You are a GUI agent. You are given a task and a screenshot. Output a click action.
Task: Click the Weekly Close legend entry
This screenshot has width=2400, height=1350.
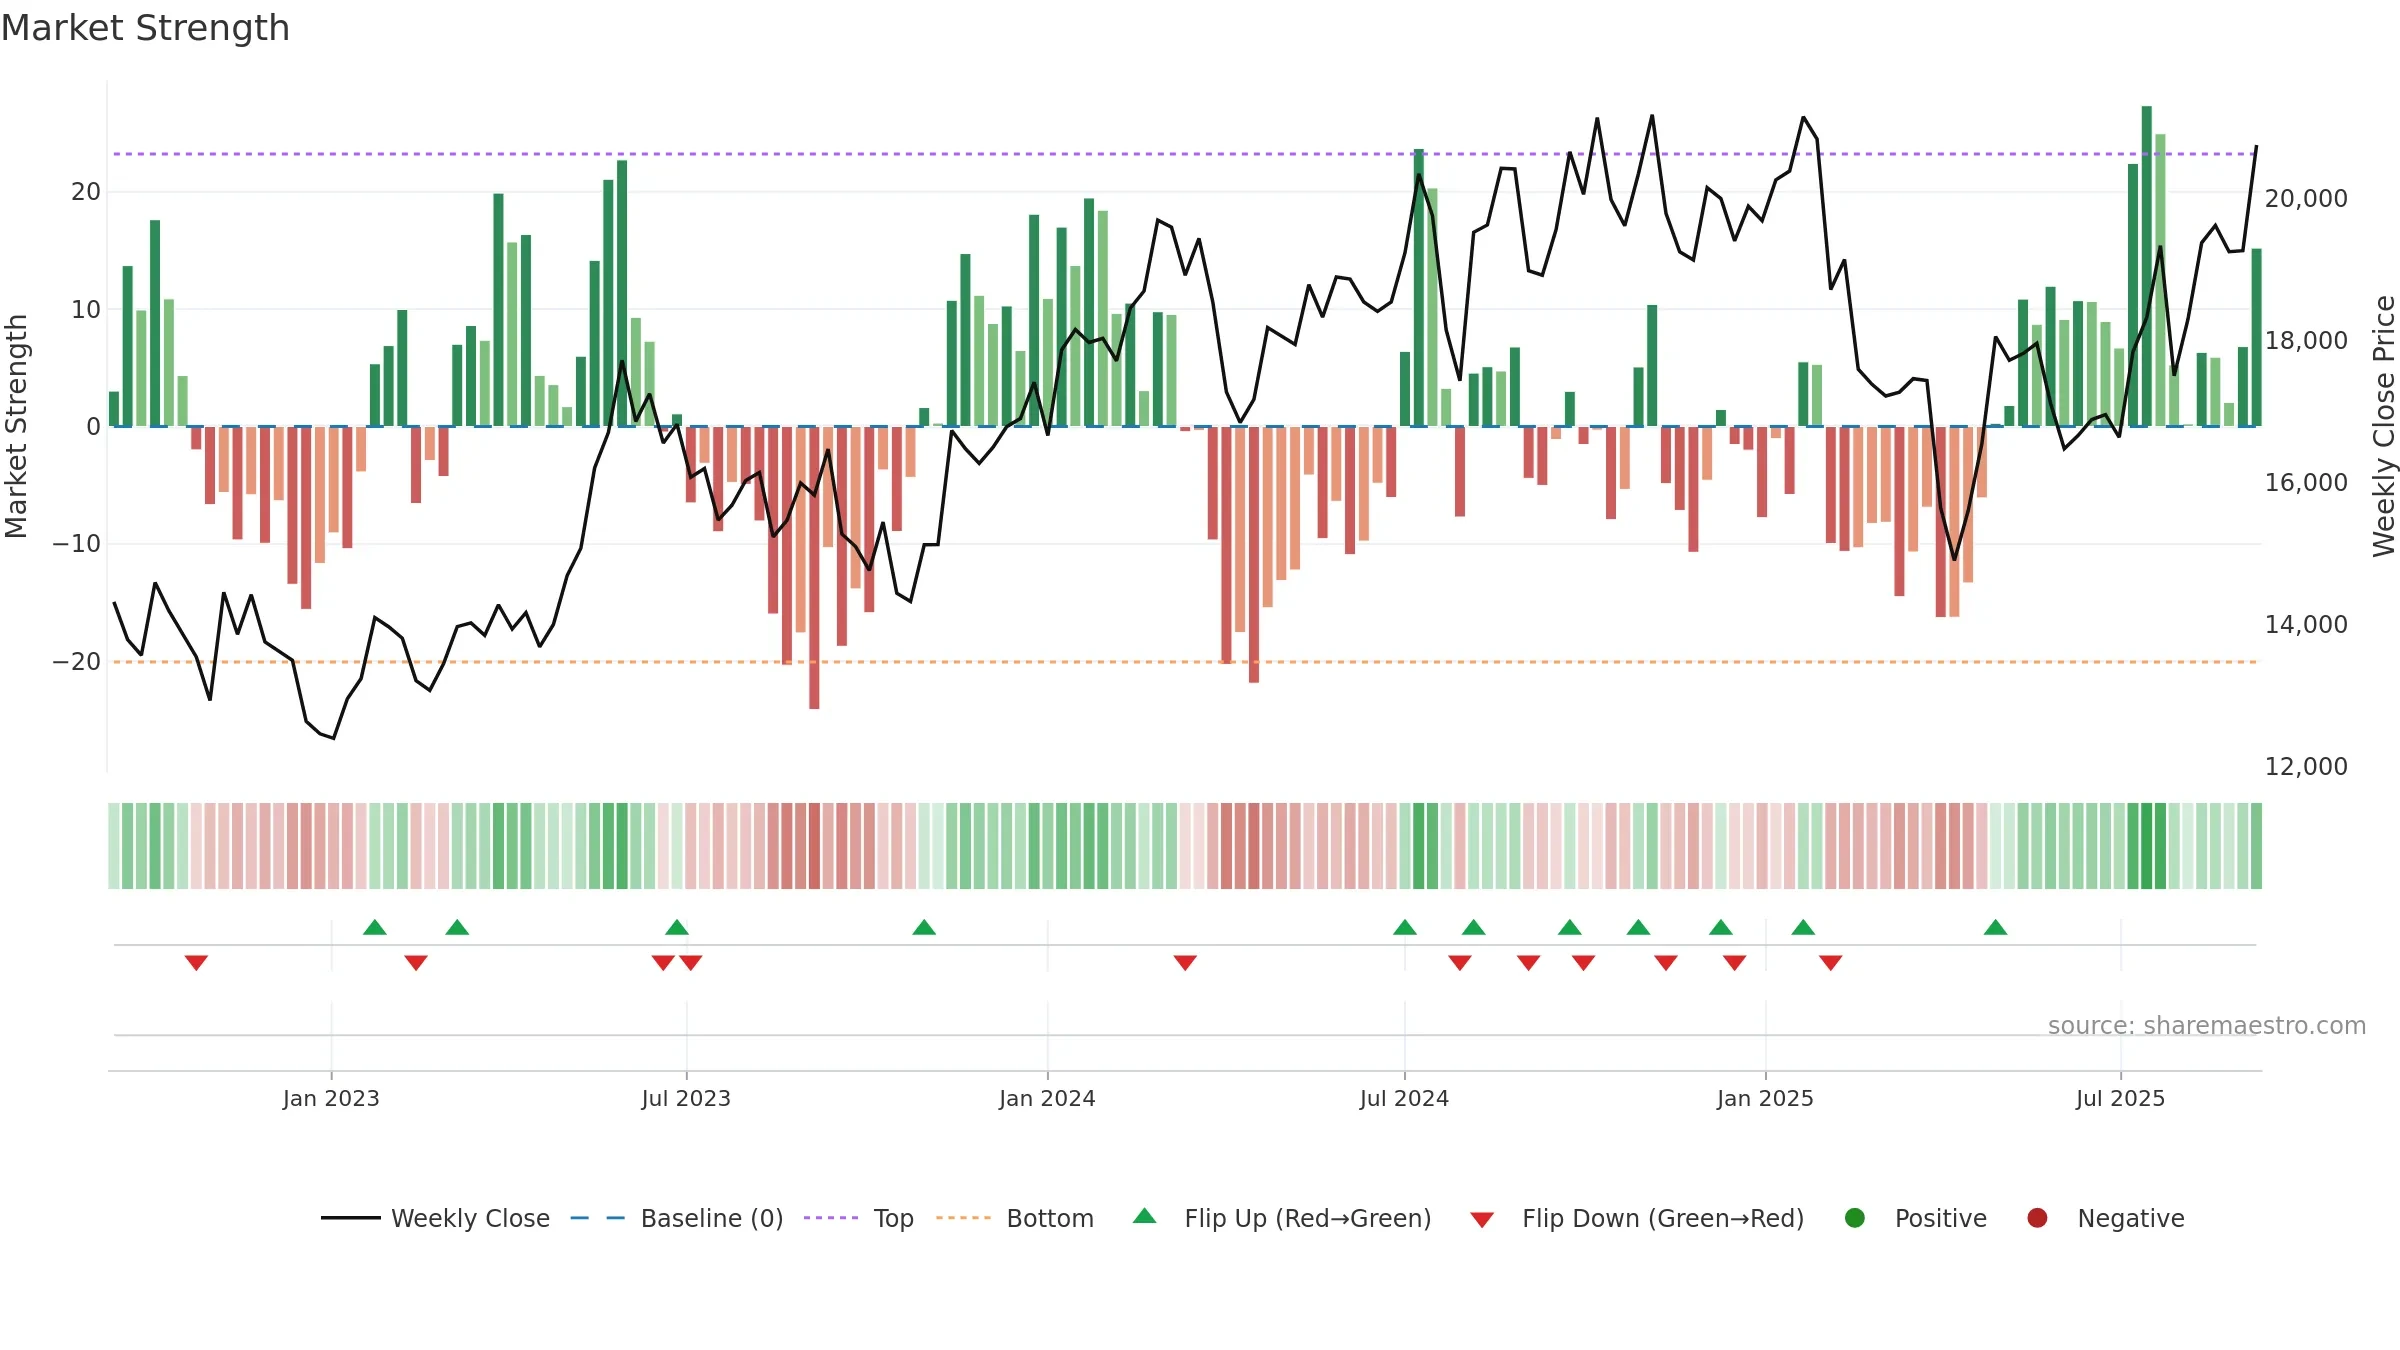[x=435, y=1218]
